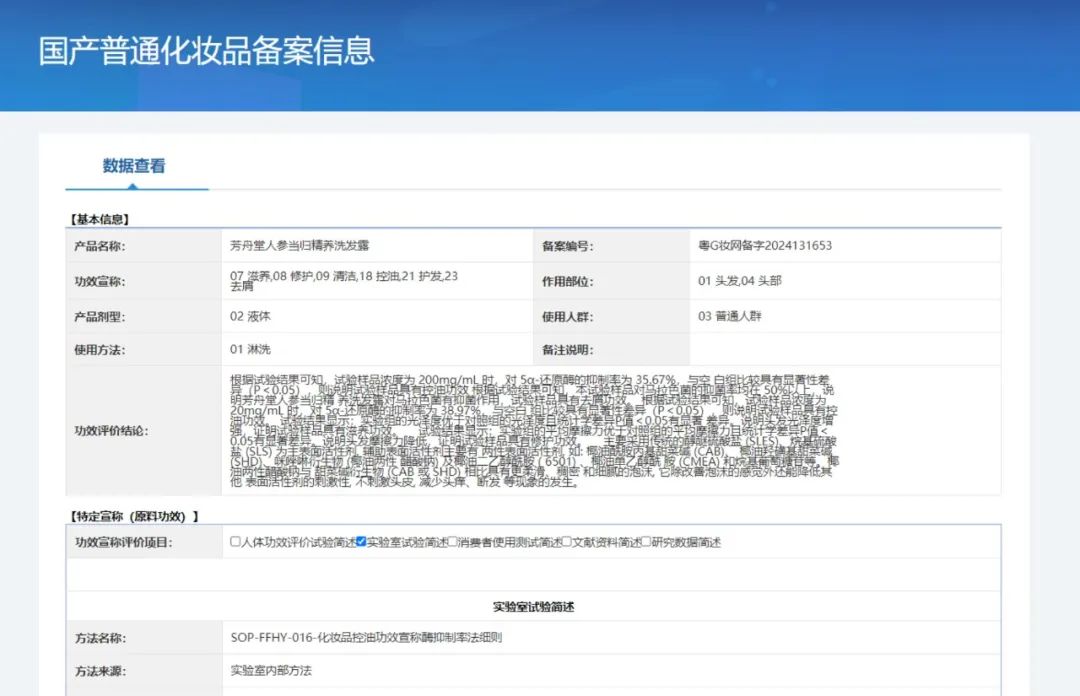Select the value 实验室内部方法
Viewport: 1080px width, 696px height.
point(271,671)
